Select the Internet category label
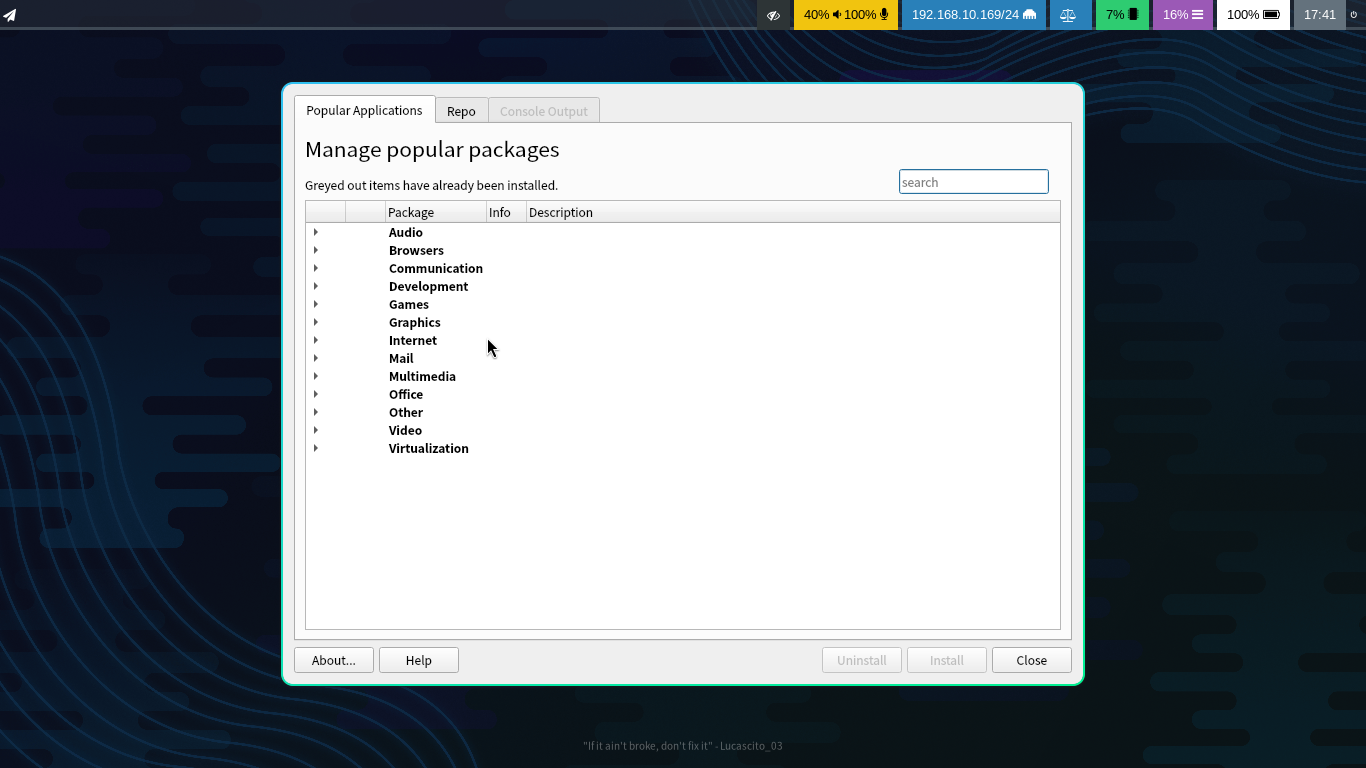Screen dimensions: 1366x768 tap(413, 340)
